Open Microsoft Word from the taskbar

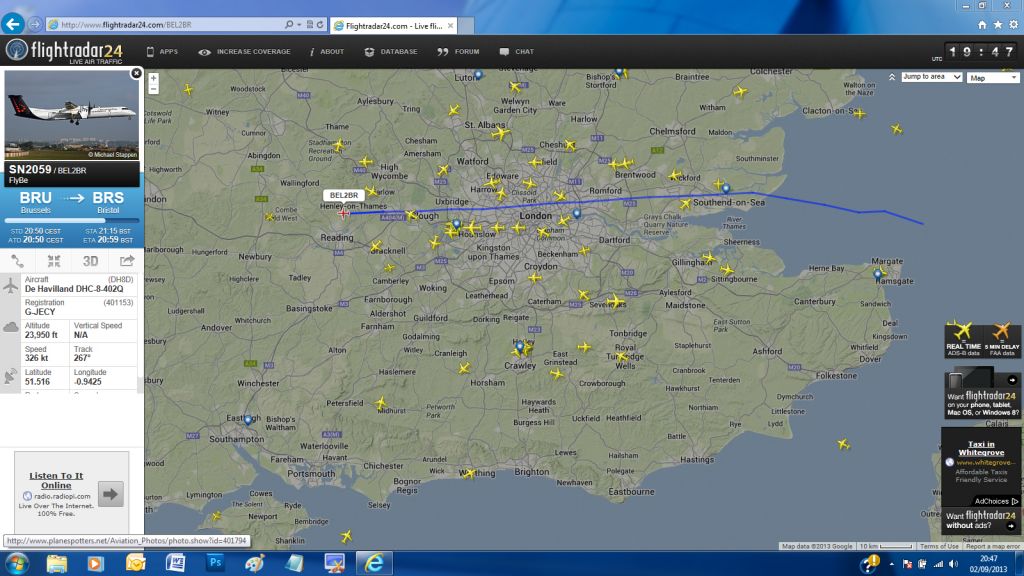(175, 563)
